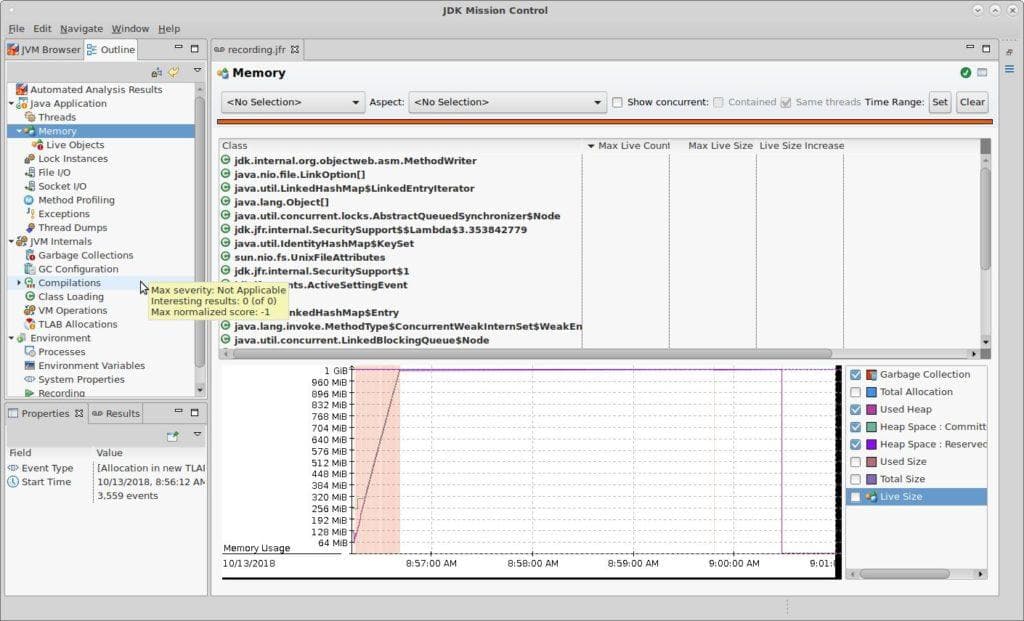
Task: Open the Properties view menu arrow
Action: [197, 434]
